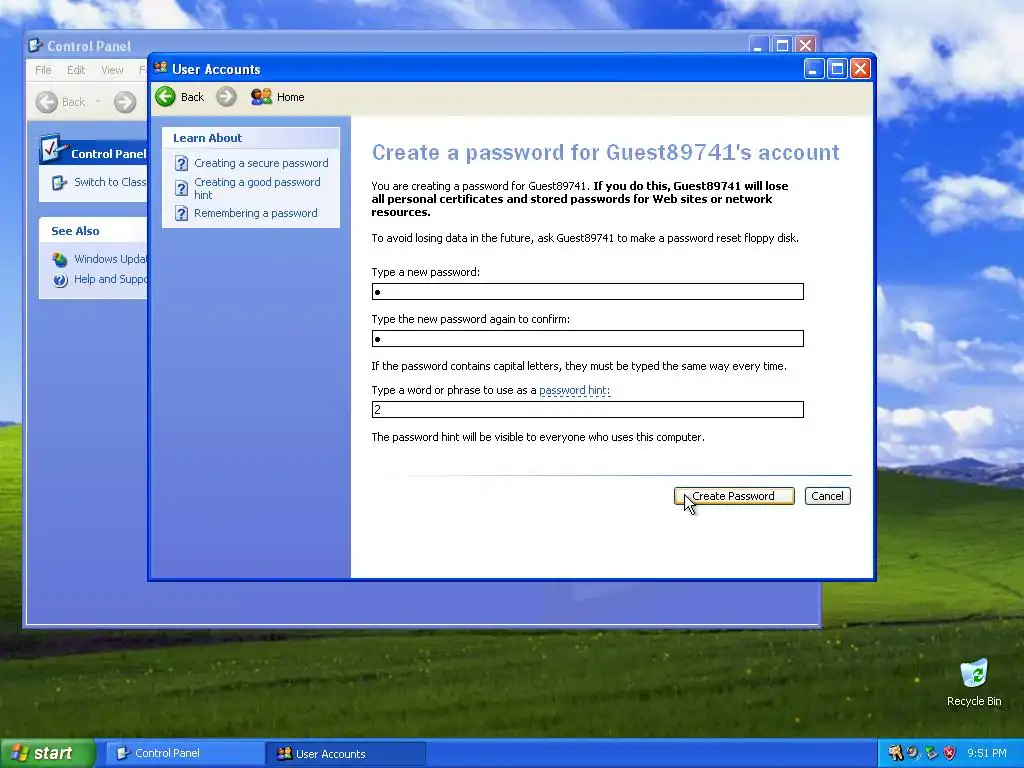Click the Switch to Classic View icon
Viewport: 1024px width, 768px height.
click(59, 182)
